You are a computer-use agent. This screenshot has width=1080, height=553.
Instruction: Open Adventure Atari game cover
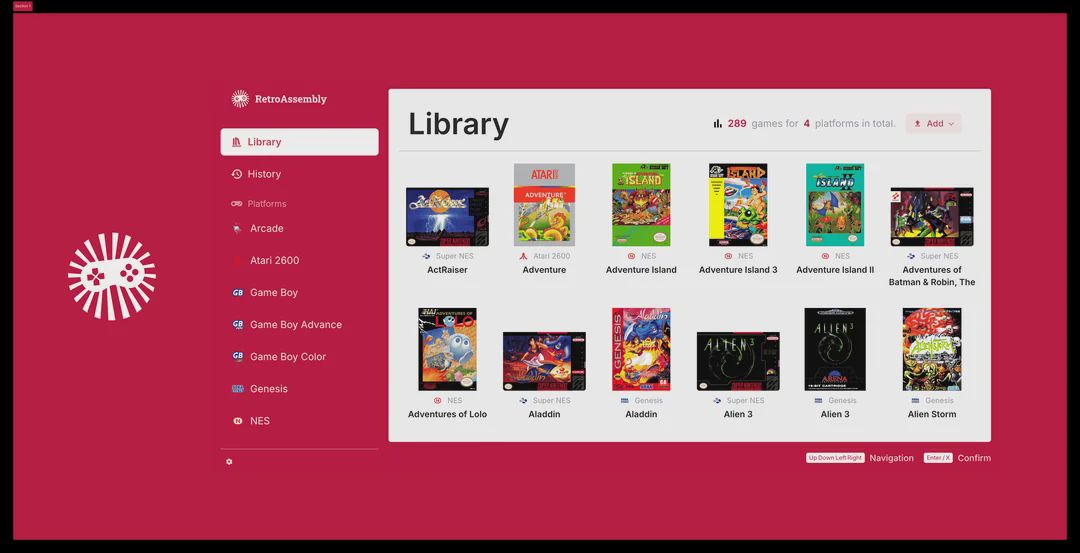click(x=544, y=205)
